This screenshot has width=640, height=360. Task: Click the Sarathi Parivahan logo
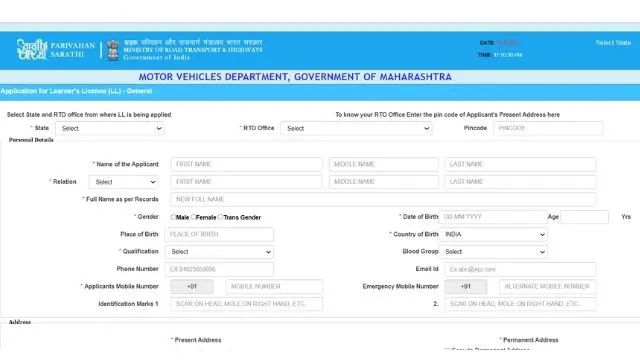[x=32, y=49]
